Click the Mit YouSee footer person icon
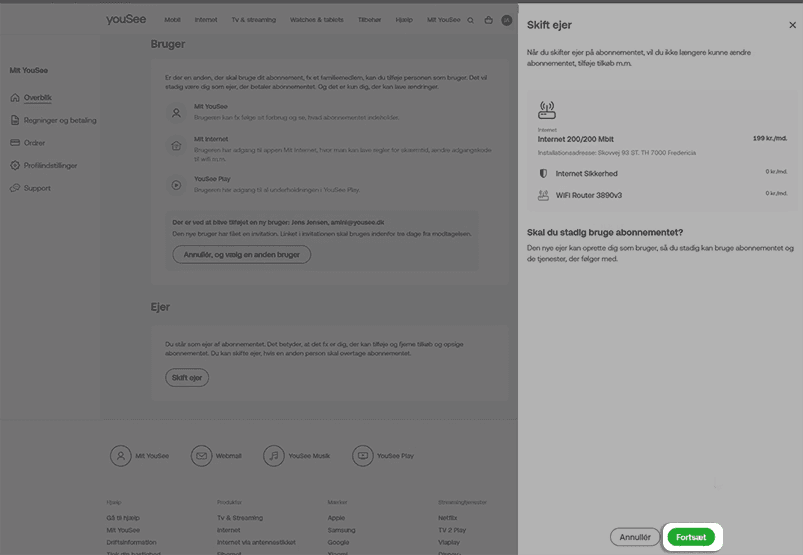The height and width of the screenshot is (555, 803). pyautogui.click(x=121, y=455)
